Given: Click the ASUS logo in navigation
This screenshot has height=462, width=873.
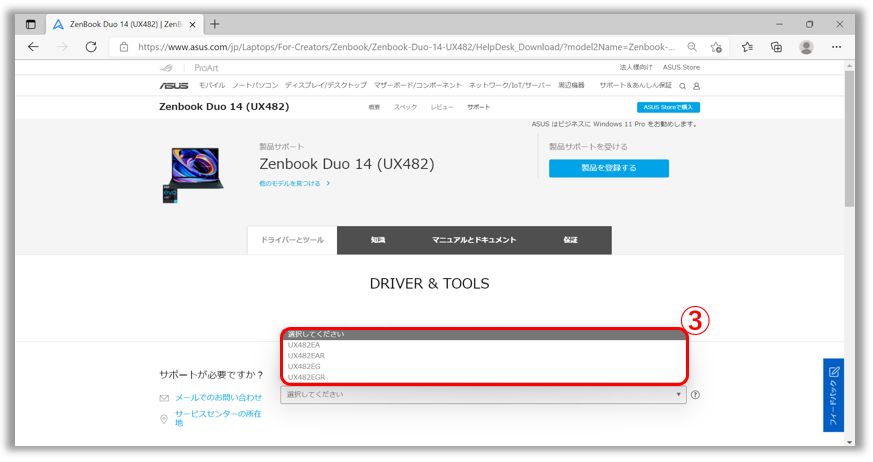Looking at the screenshot, I should tap(173, 86).
